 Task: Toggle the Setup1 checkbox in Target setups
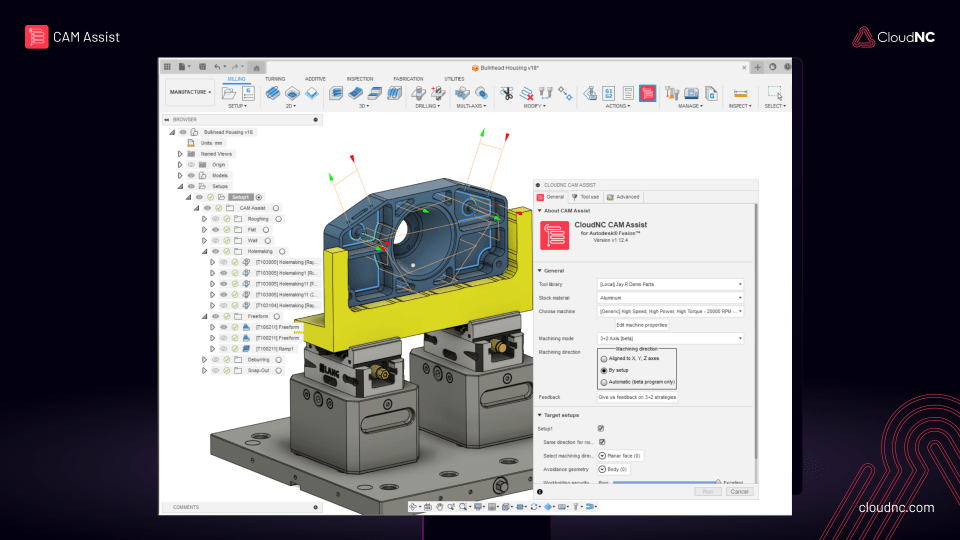601,428
